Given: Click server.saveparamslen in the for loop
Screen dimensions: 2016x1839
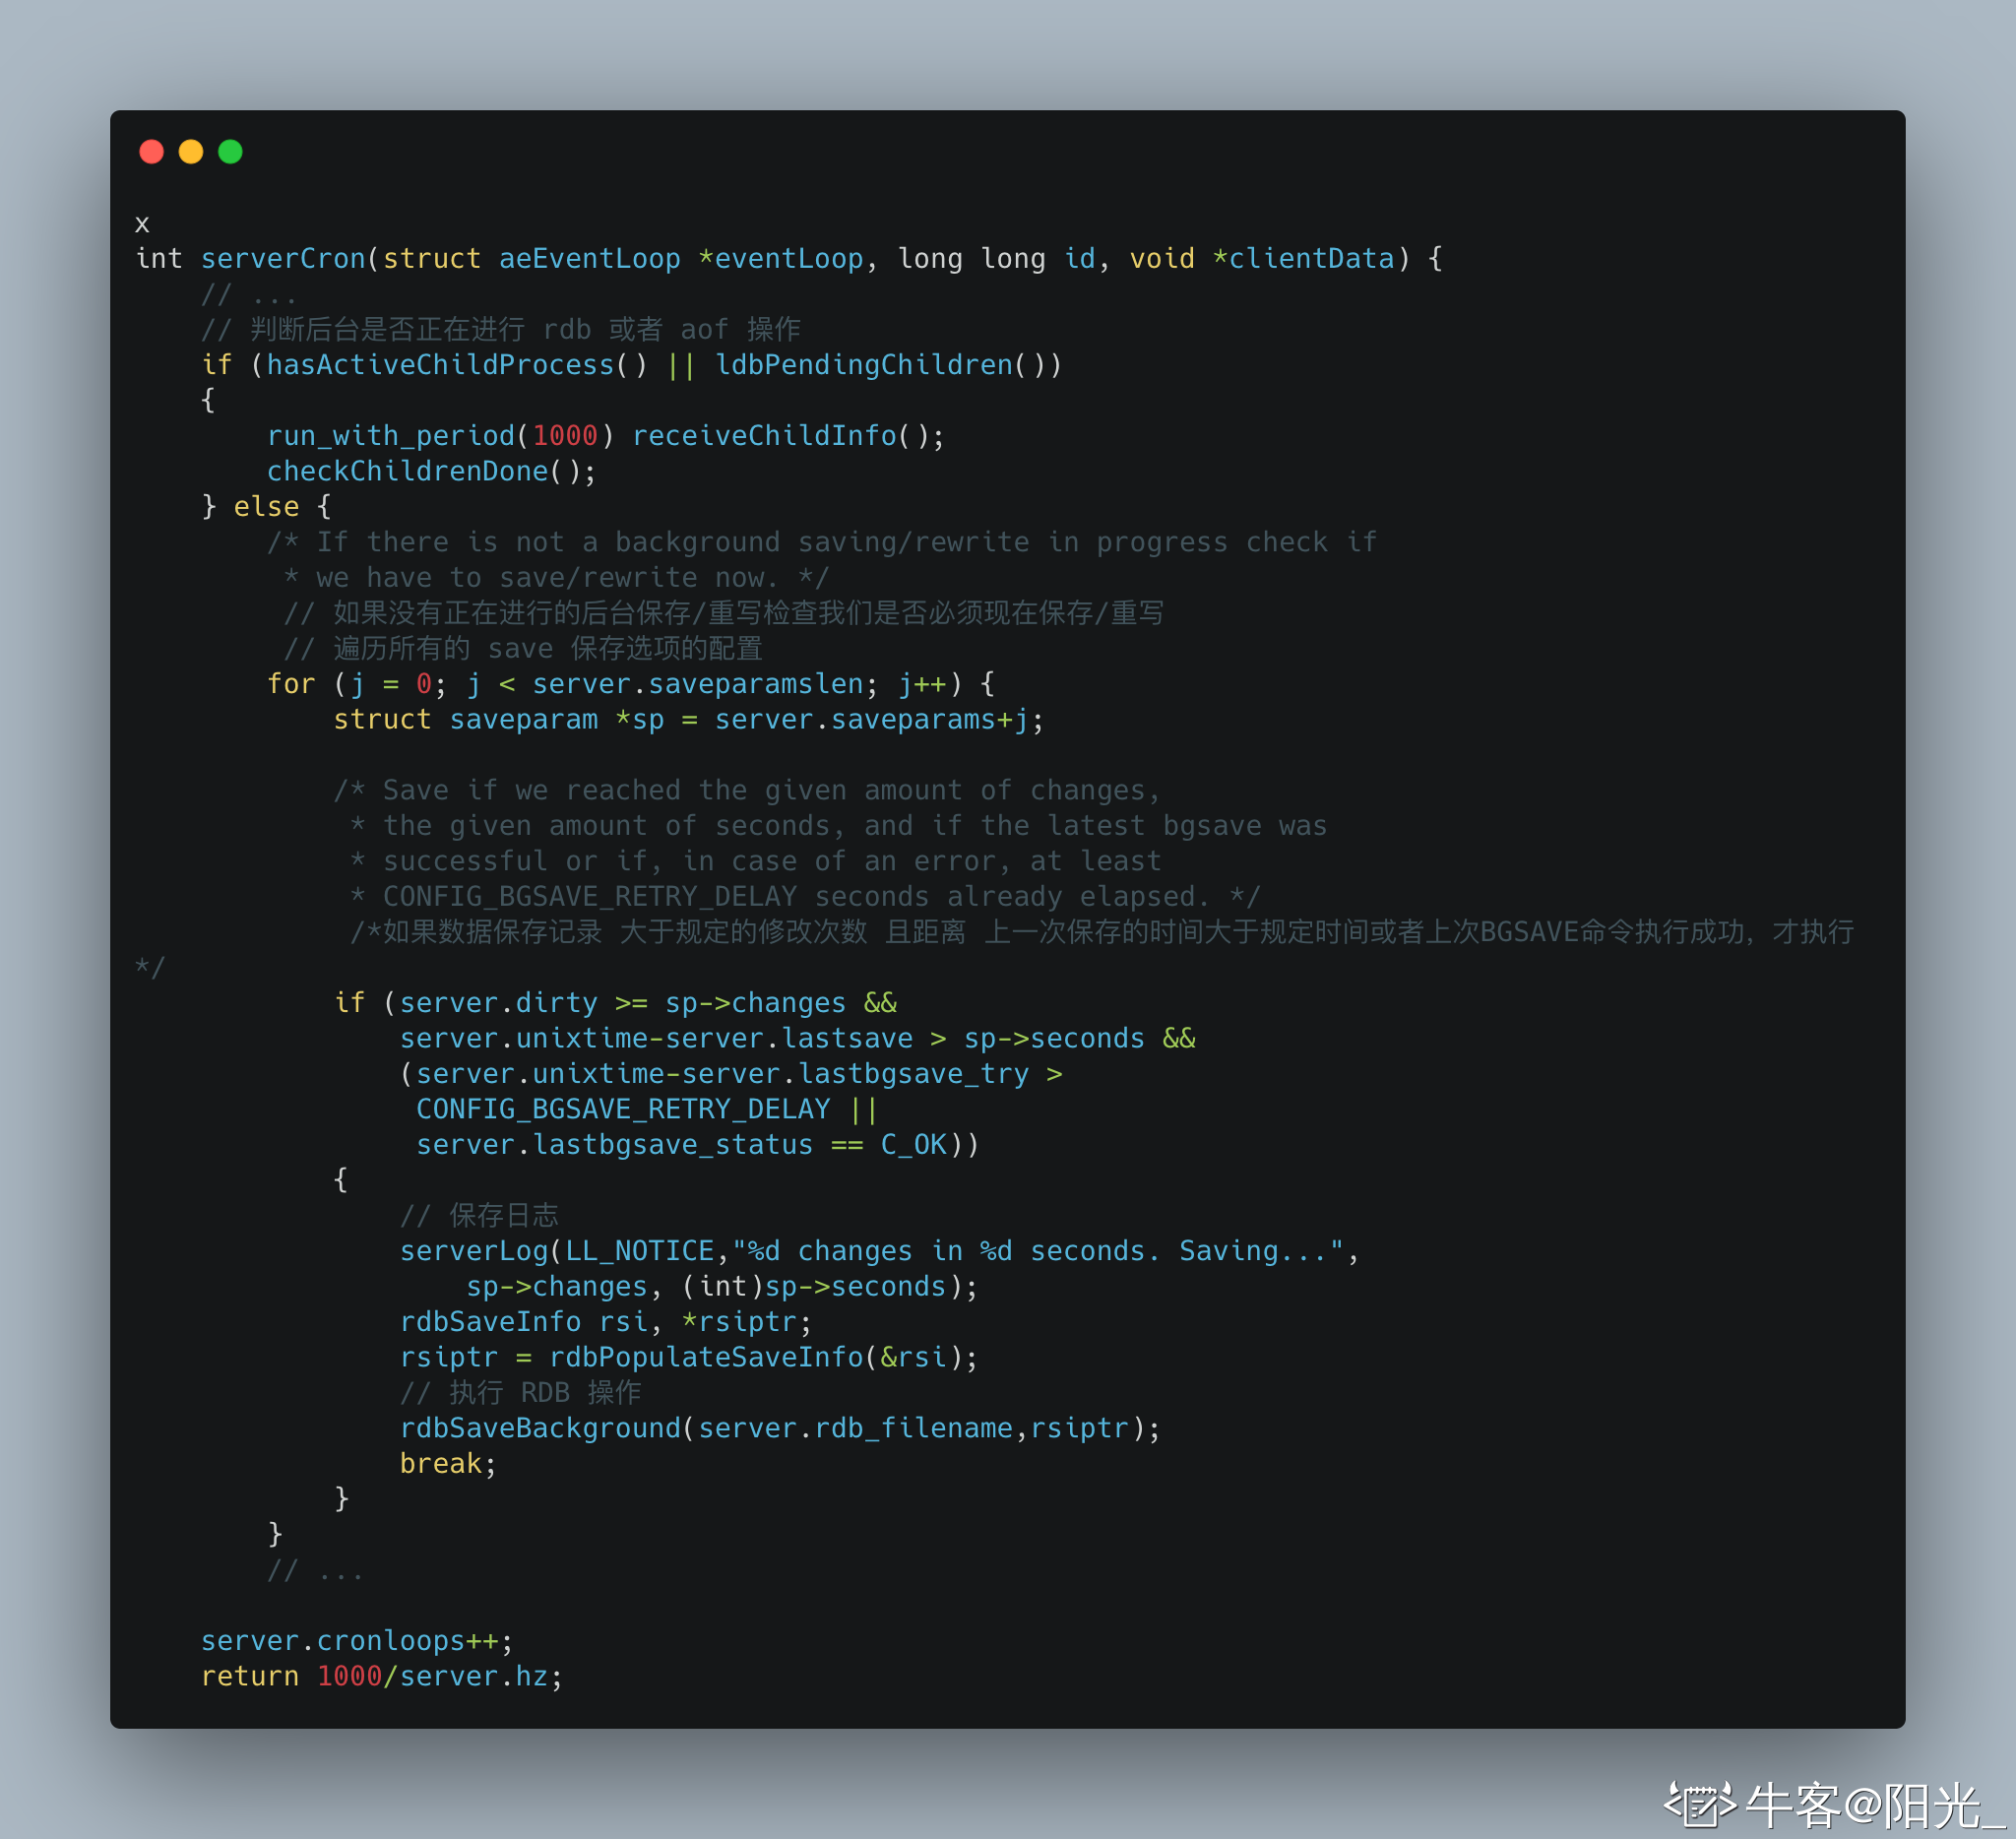Looking at the screenshot, I should click(697, 684).
